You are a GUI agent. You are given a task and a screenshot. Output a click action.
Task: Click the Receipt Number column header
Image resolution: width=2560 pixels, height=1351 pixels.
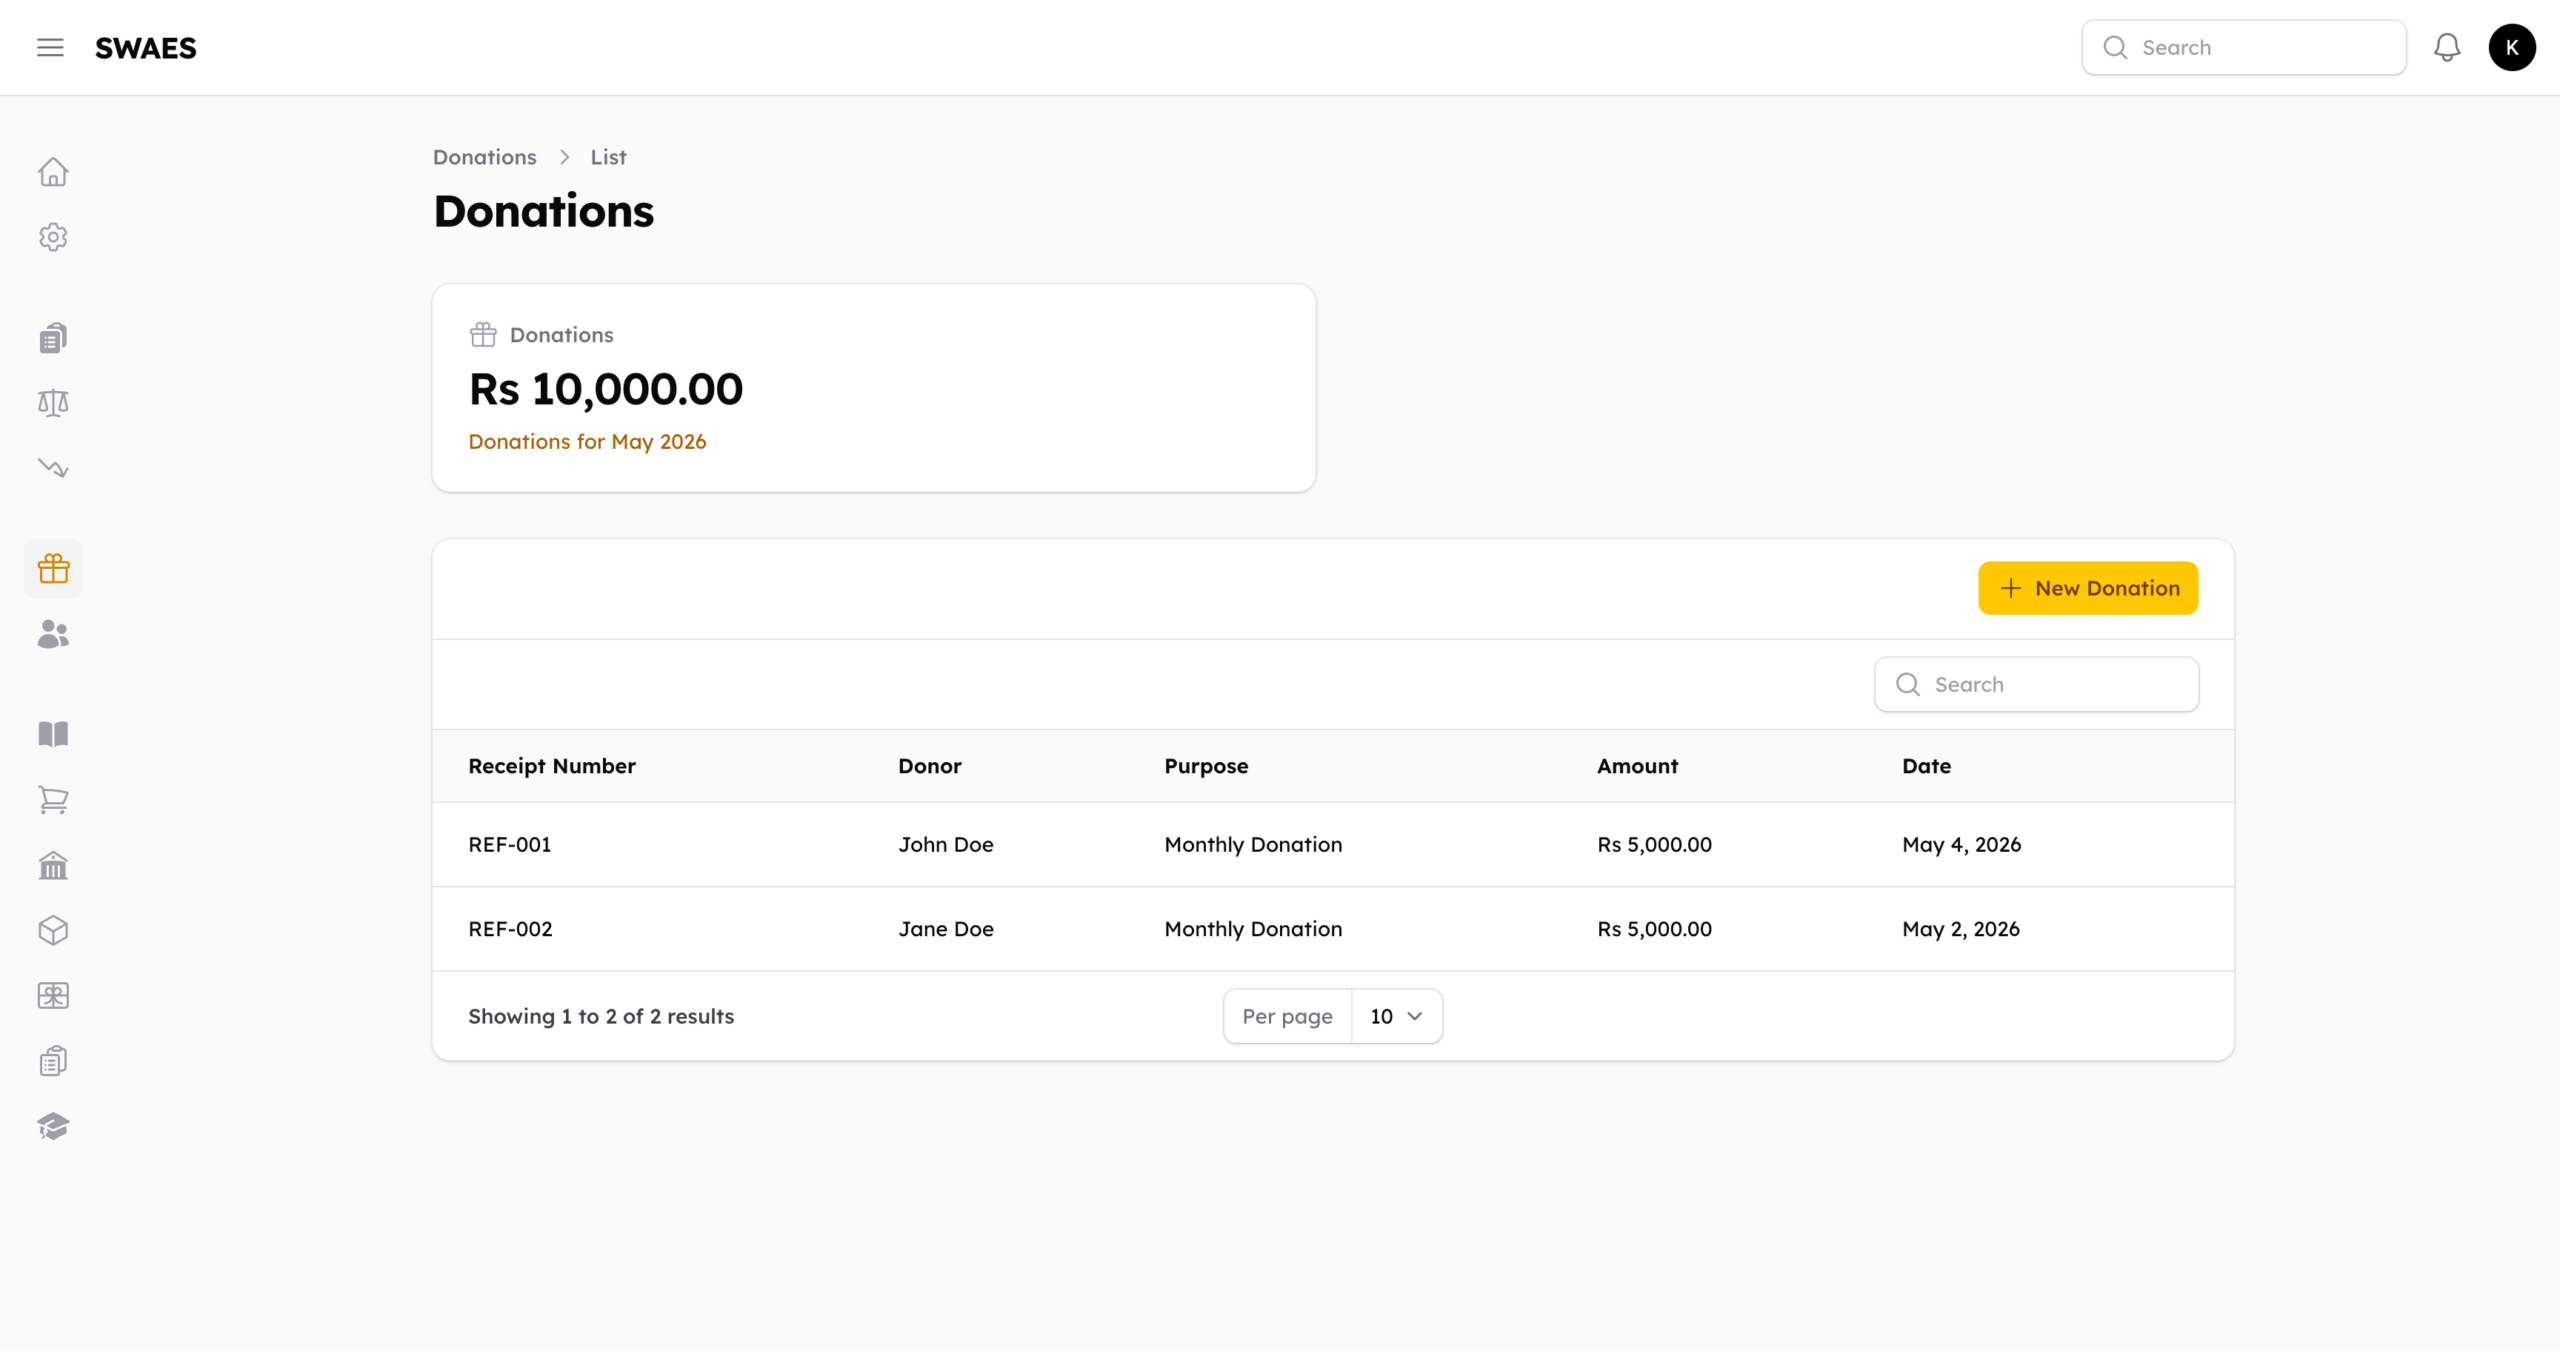(x=552, y=766)
